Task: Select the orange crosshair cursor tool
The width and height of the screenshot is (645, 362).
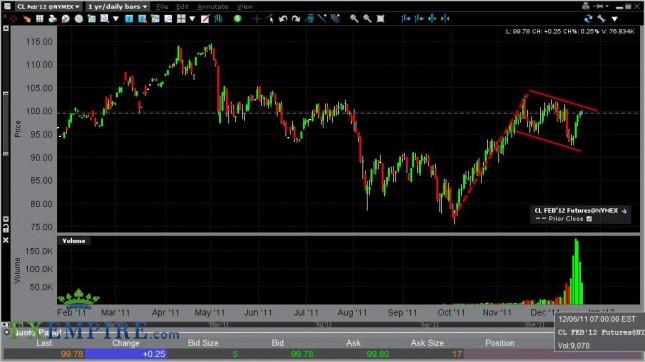Action: coord(257,19)
